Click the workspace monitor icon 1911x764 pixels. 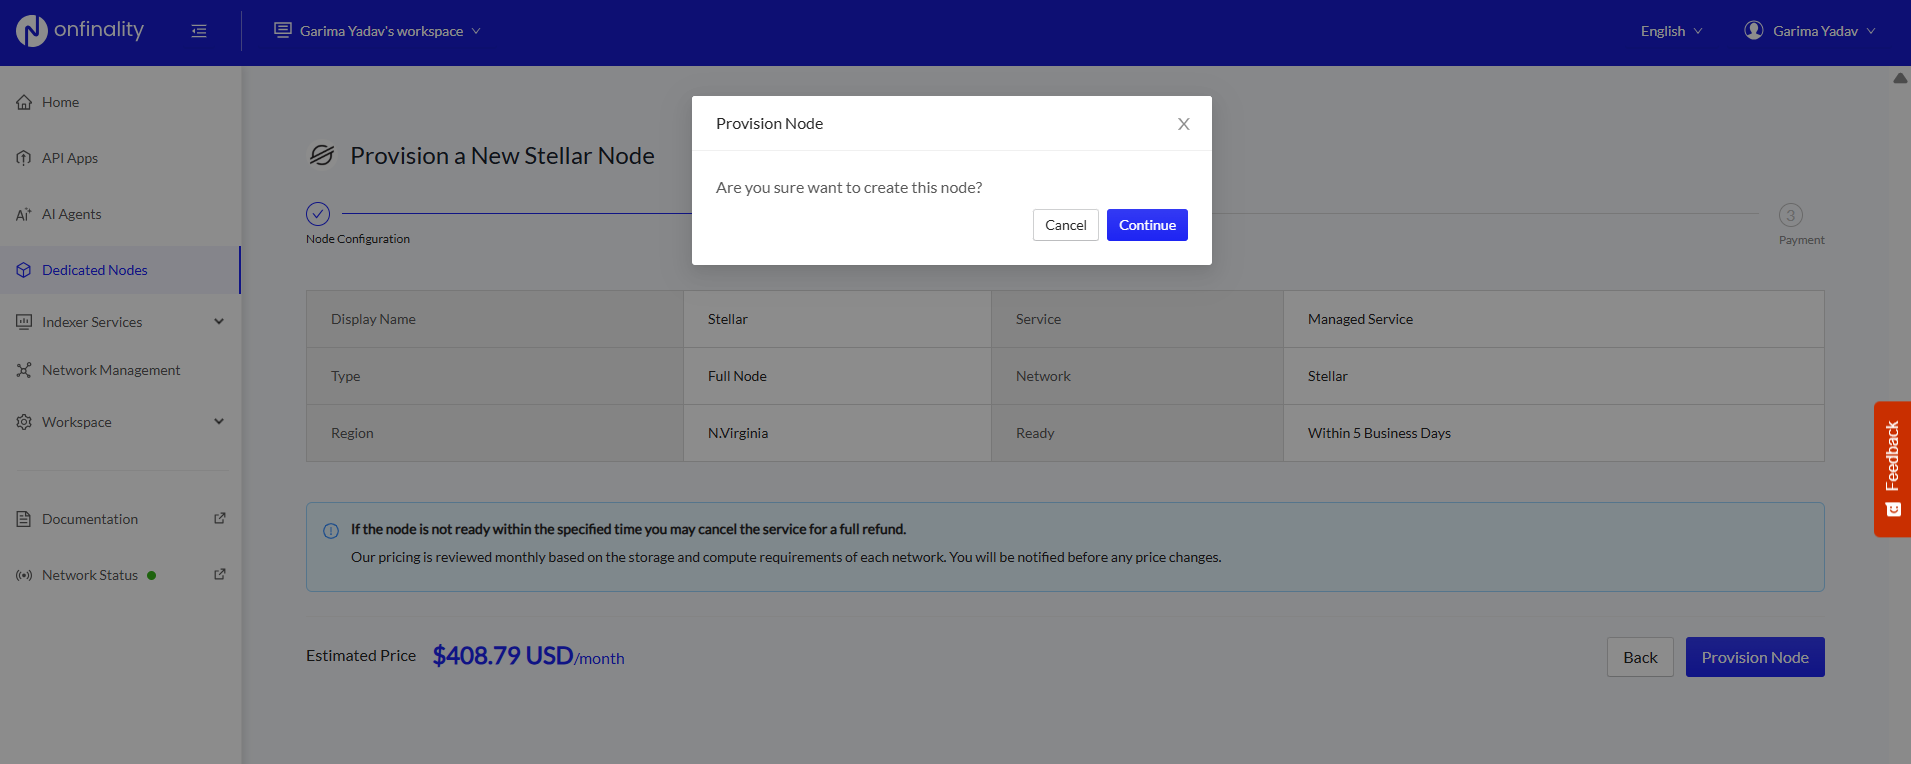coord(283,30)
